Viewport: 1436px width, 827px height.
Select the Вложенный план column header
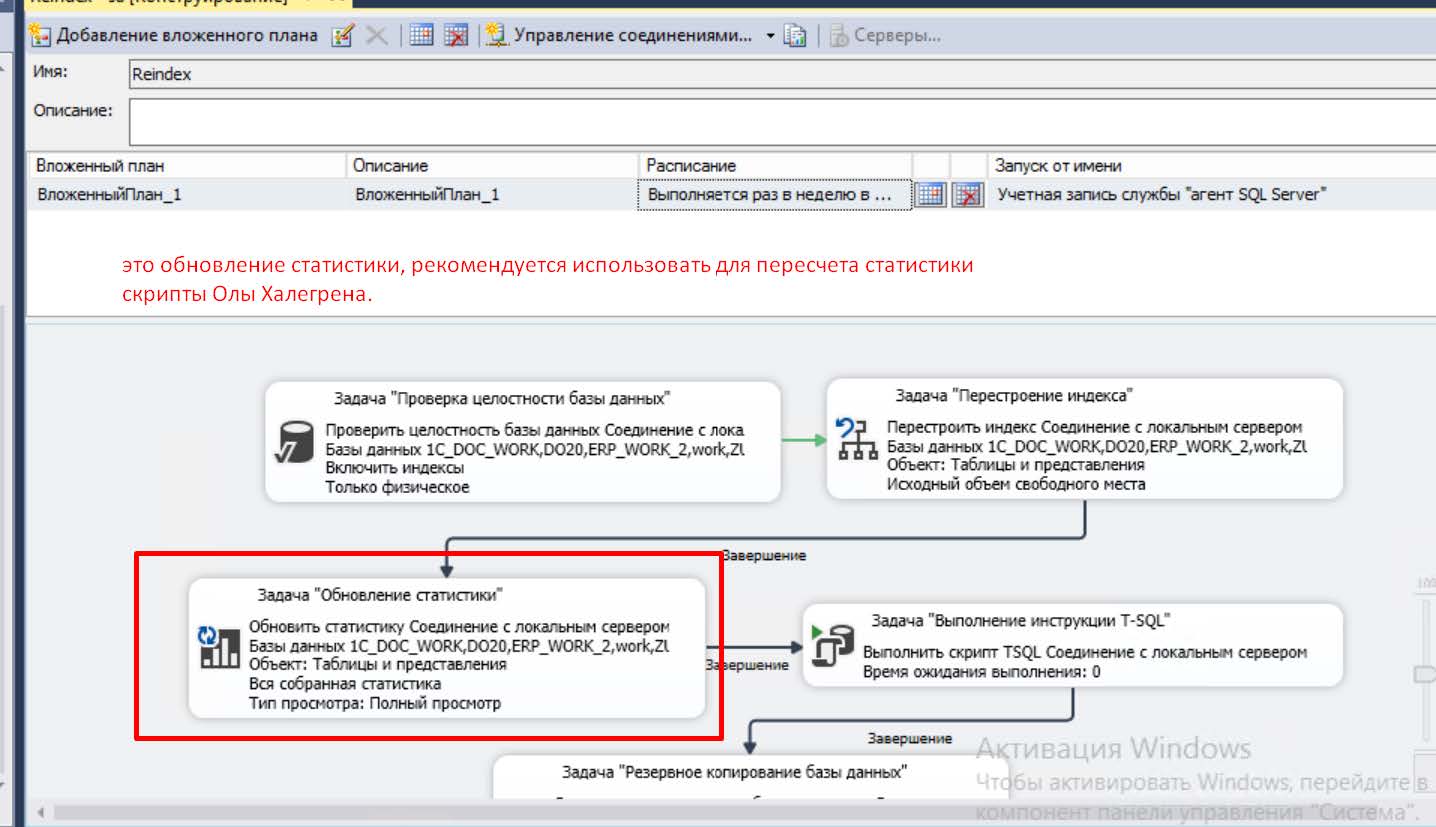[x=187, y=166]
